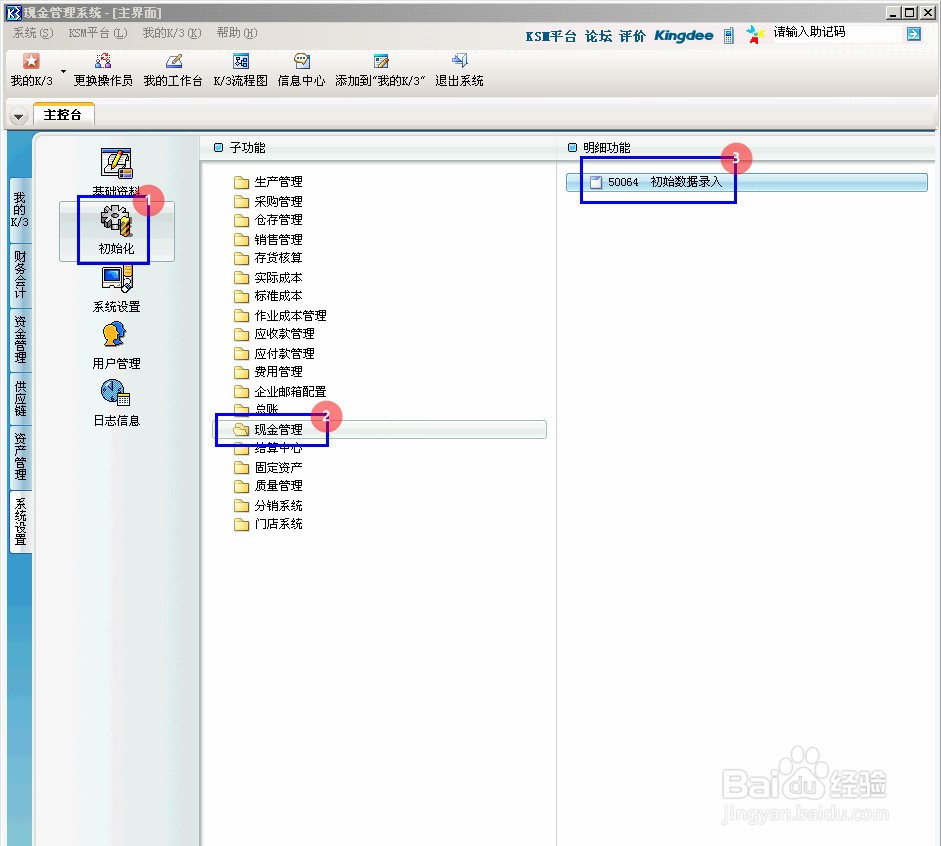This screenshot has height=846, width=941.
Task: Select the 门店系统 folder
Action: pos(268,524)
